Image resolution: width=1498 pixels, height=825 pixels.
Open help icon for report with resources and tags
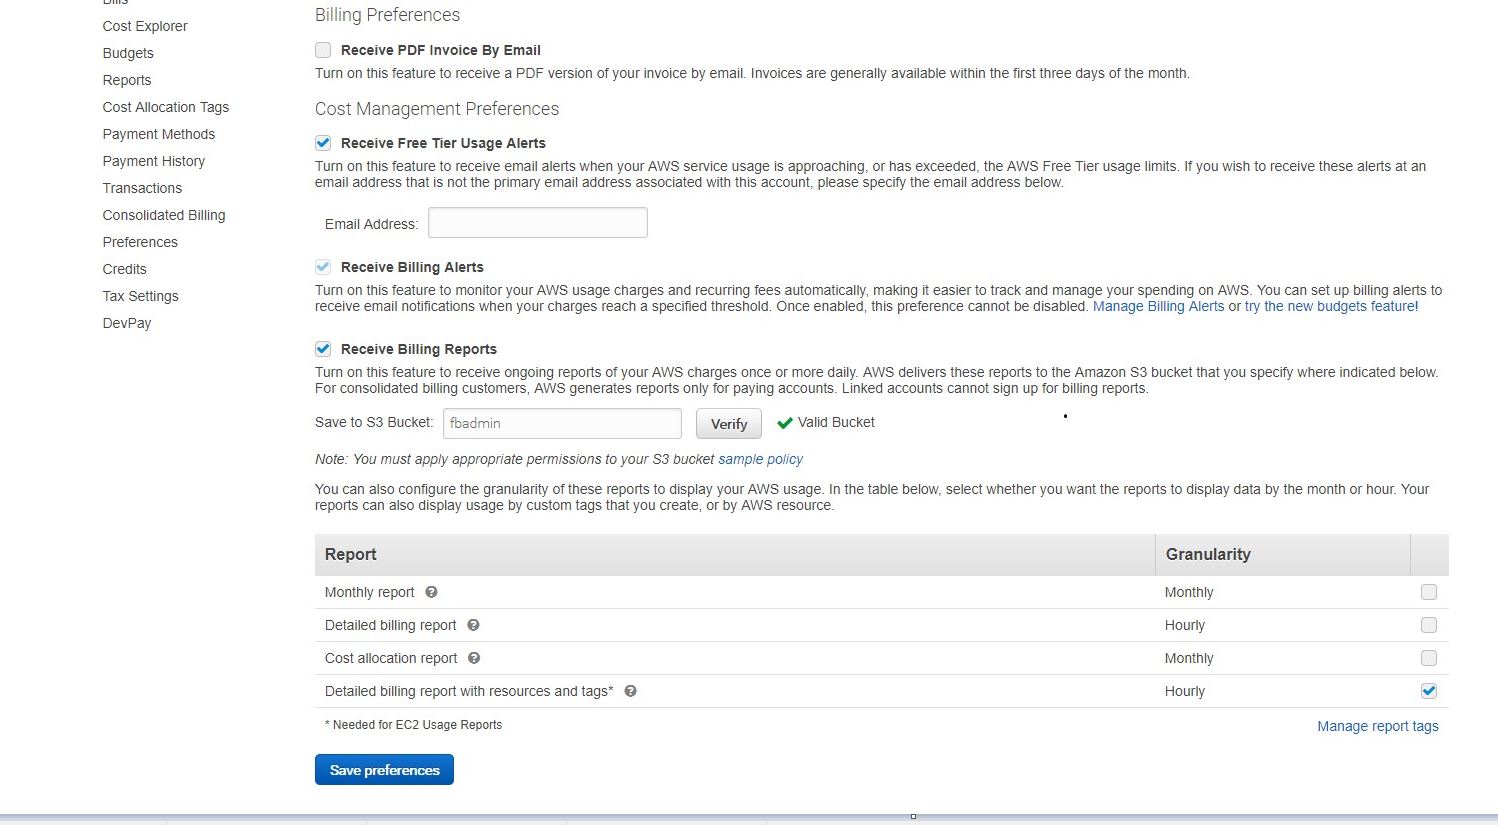tap(630, 691)
